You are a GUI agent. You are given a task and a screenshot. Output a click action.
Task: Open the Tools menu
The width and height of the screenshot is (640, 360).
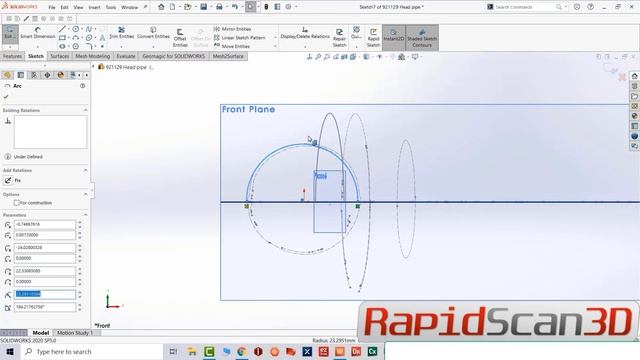coord(111,7)
